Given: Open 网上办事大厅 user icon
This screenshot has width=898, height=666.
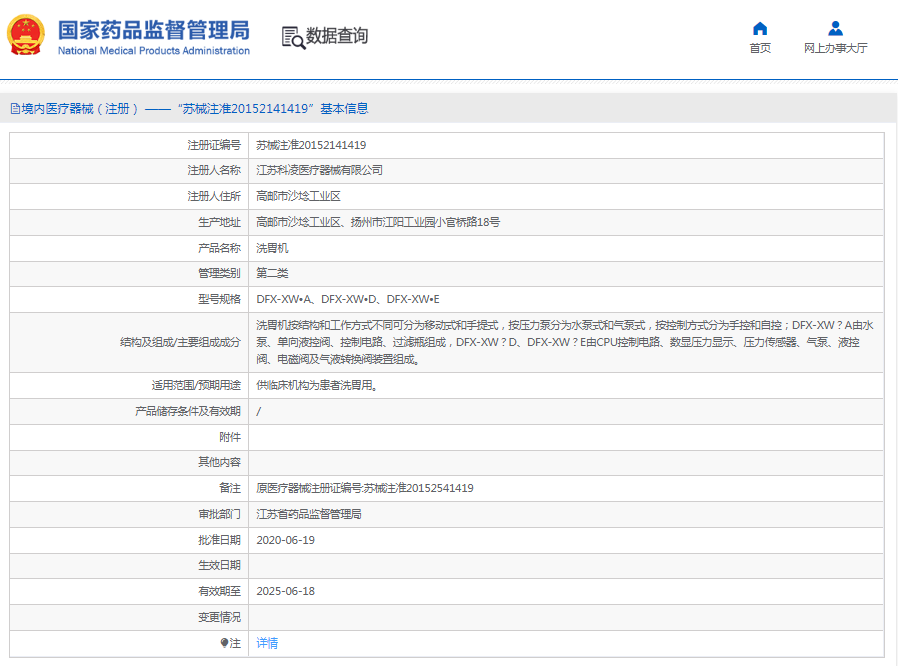Looking at the screenshot, I should tap(836, 28).
